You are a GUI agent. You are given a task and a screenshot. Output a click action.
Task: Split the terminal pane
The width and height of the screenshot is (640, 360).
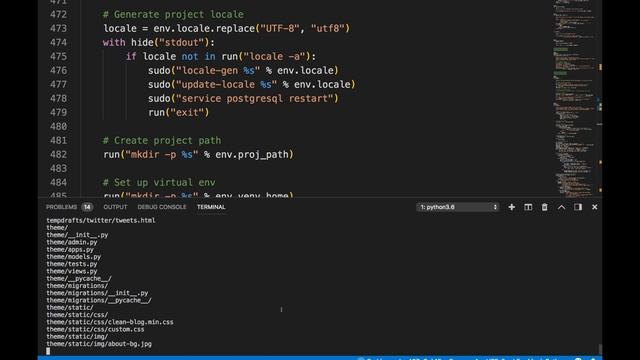point(528,207)
